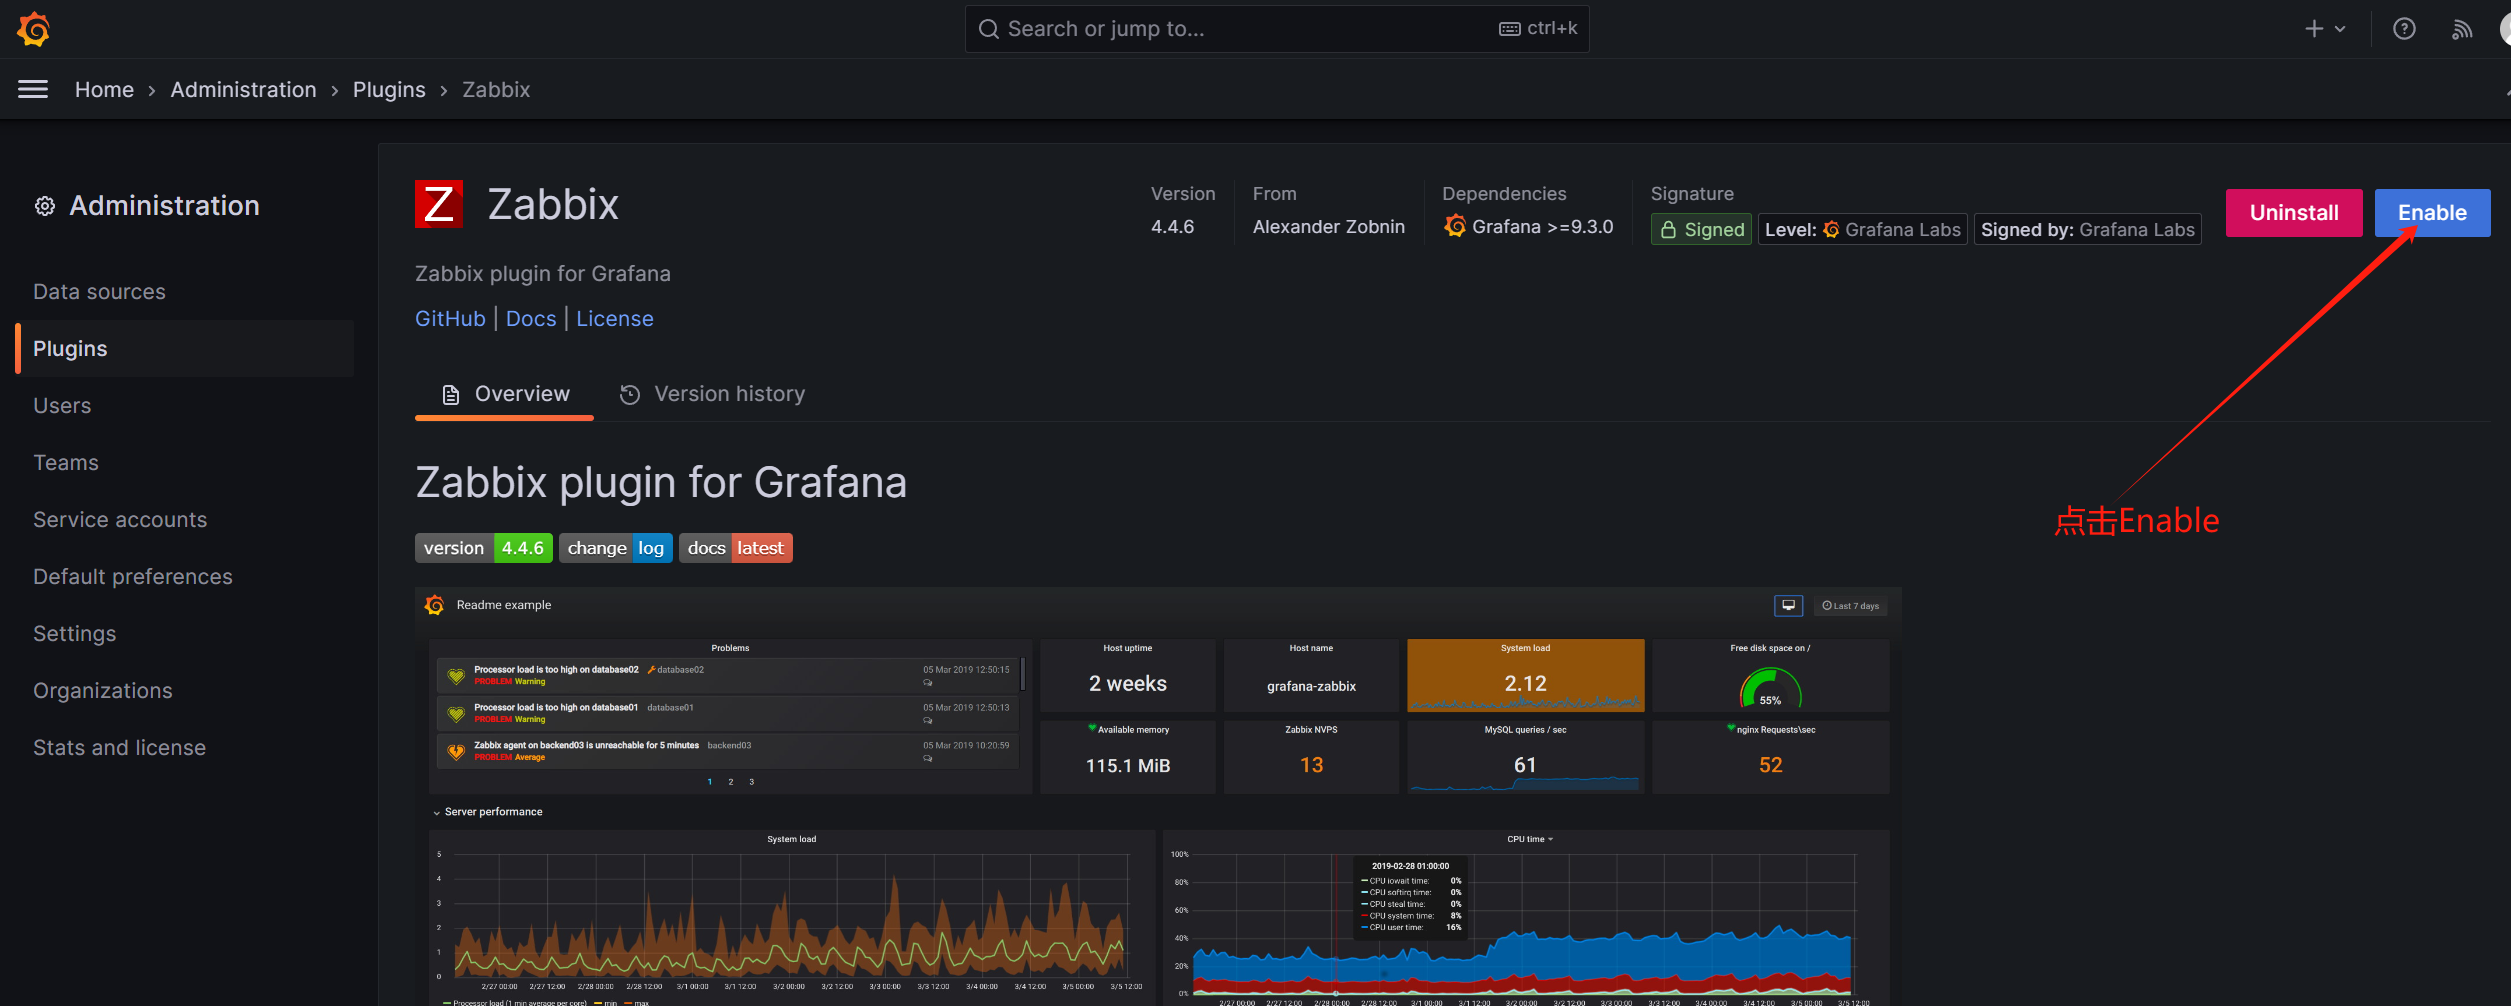
Task: Click Available memory 115.1 MiB value
Action: (x=1128, y=766)
